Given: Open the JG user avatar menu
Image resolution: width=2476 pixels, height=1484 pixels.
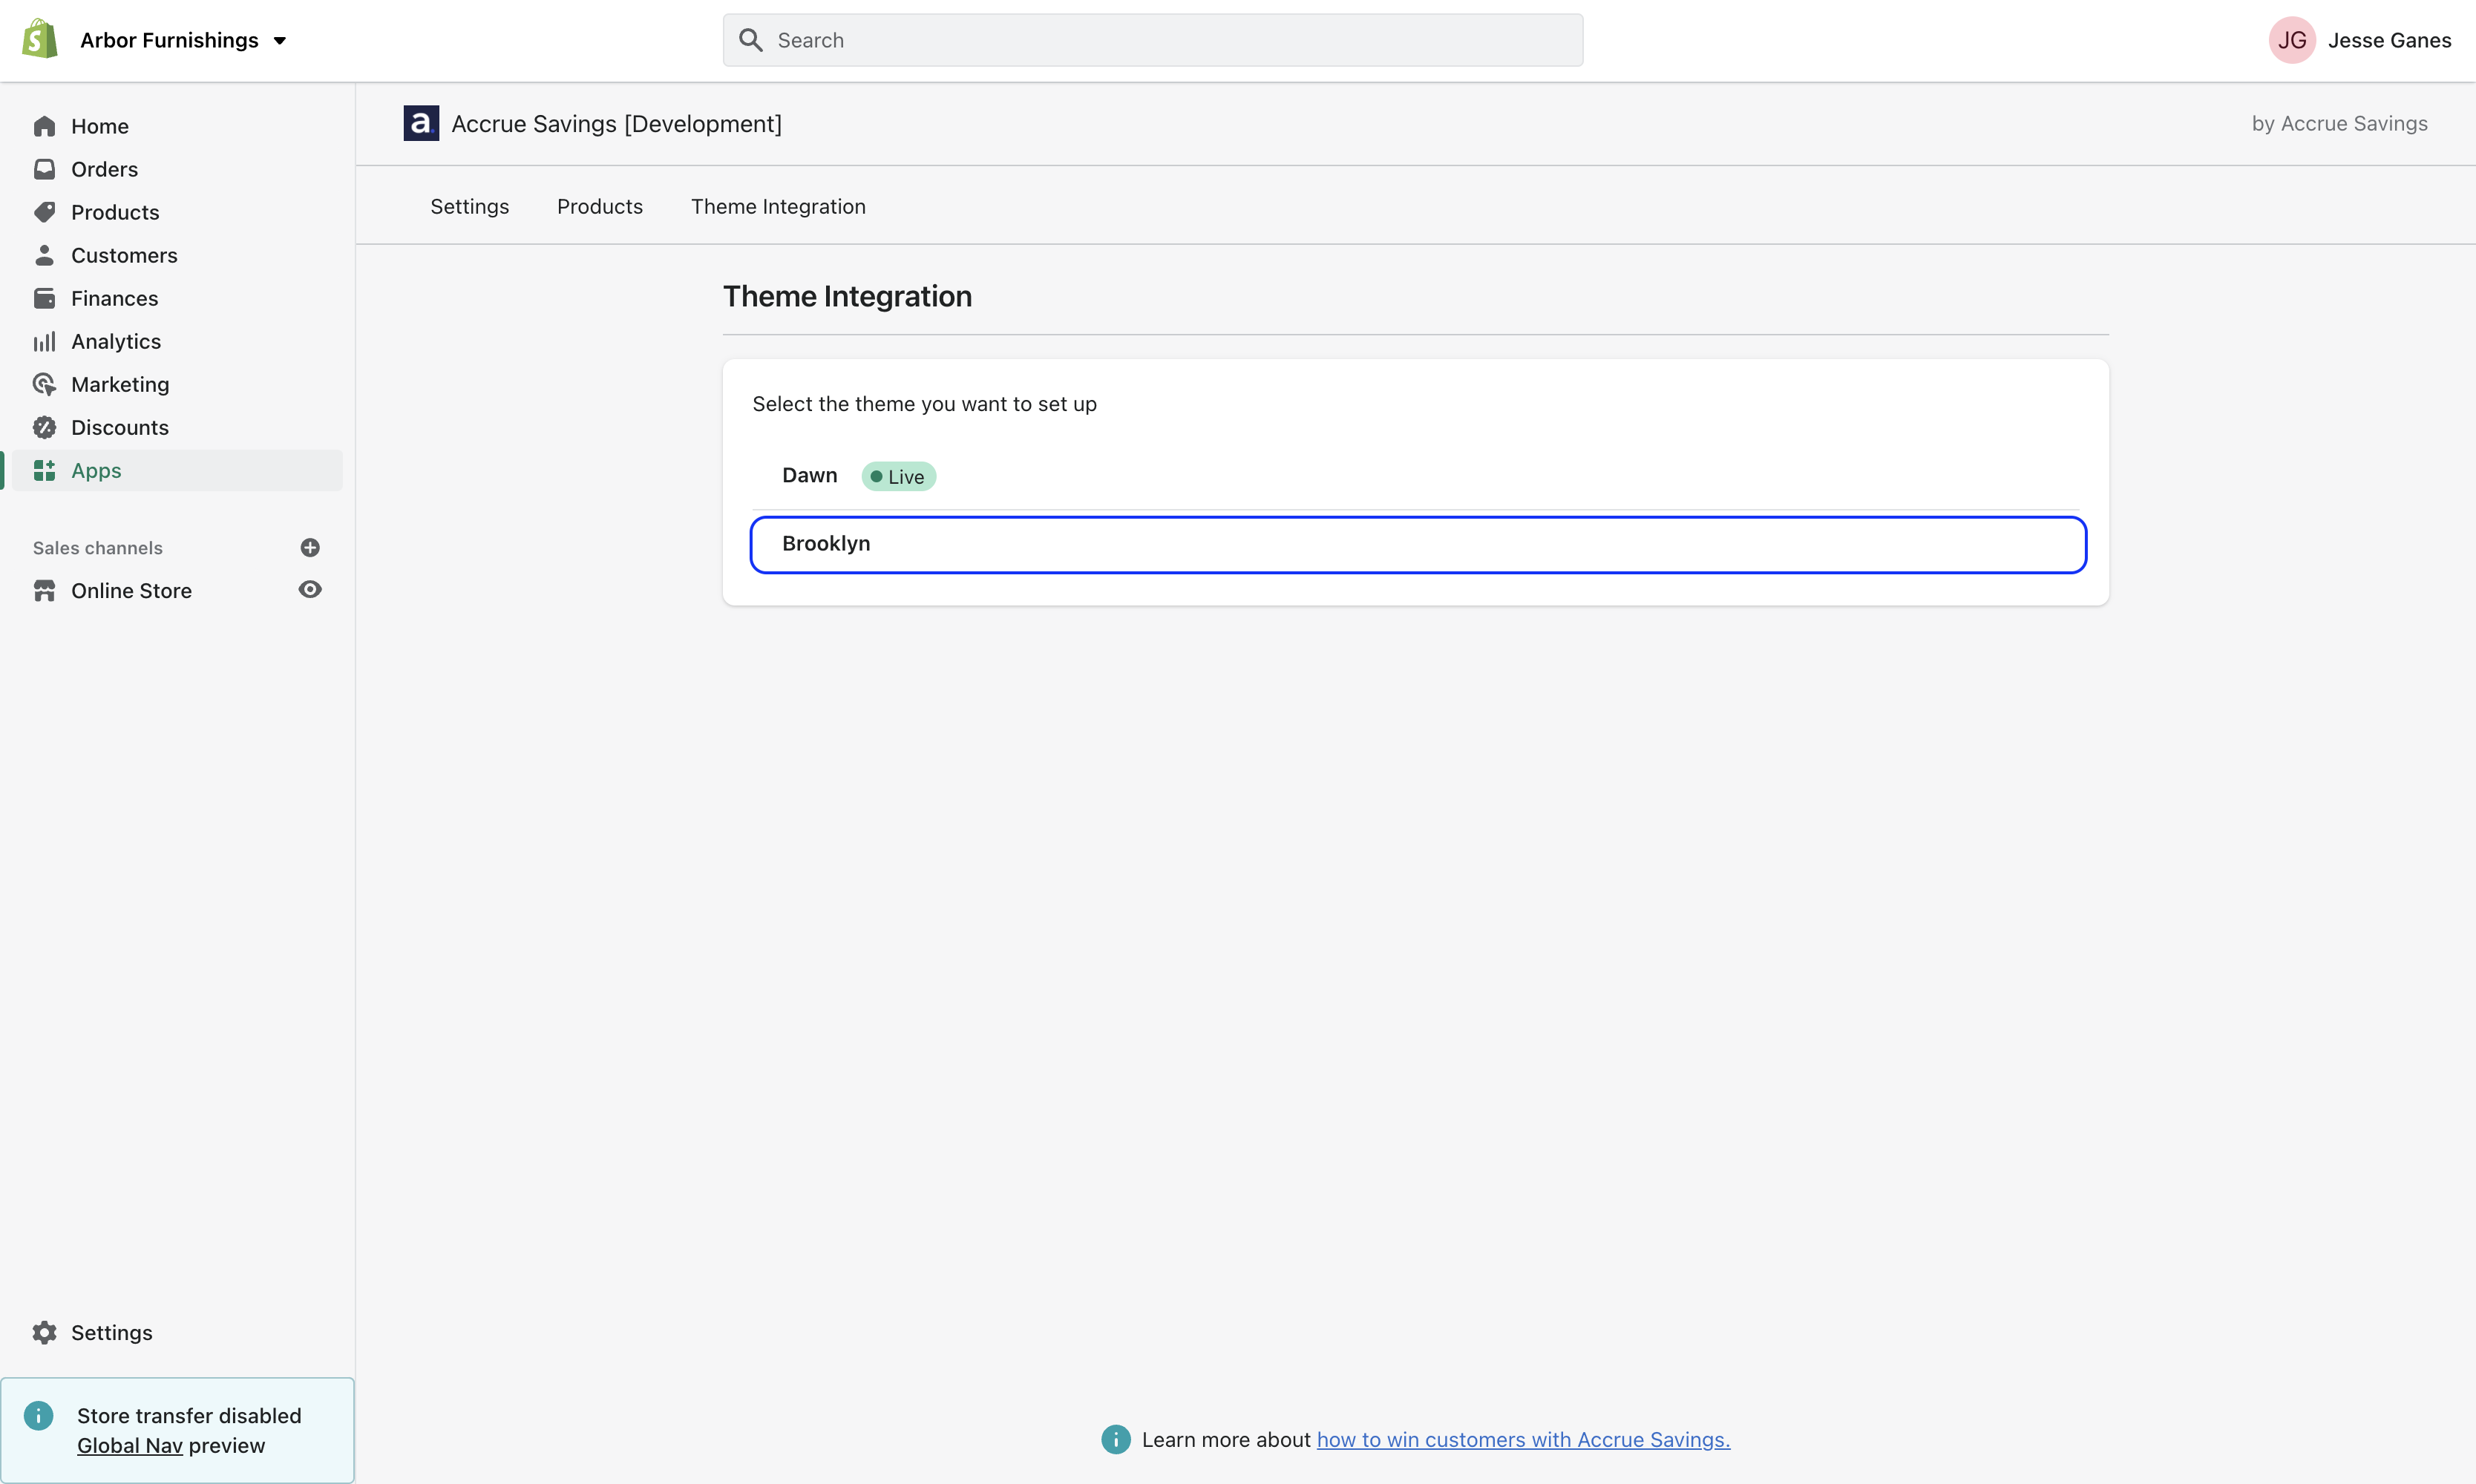Looking at the screenshot, I should (2291, 40).
